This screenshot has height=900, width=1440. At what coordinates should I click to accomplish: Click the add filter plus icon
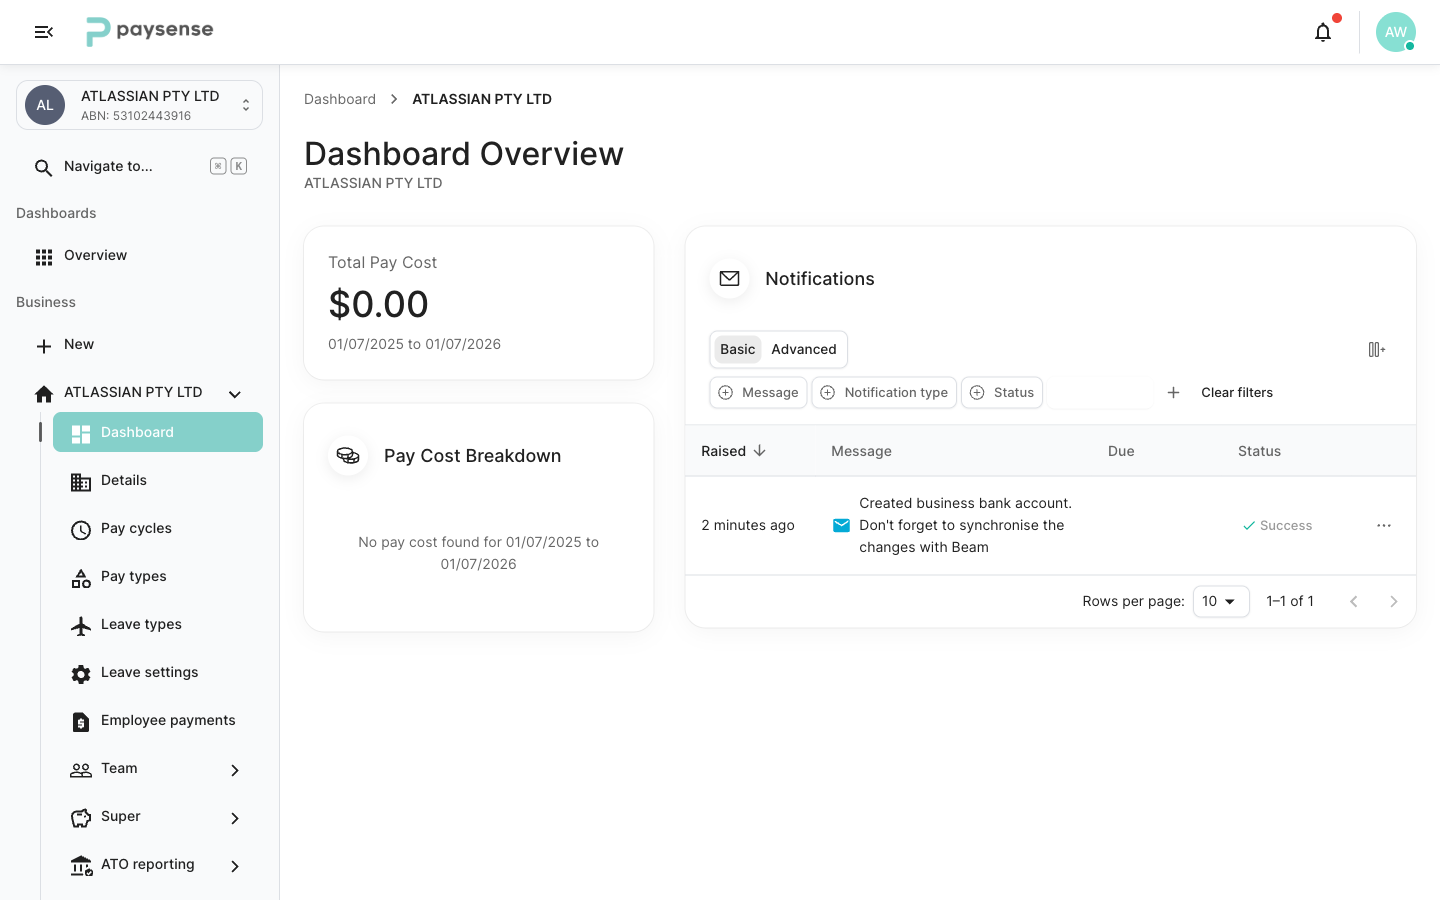(1174, 392)
